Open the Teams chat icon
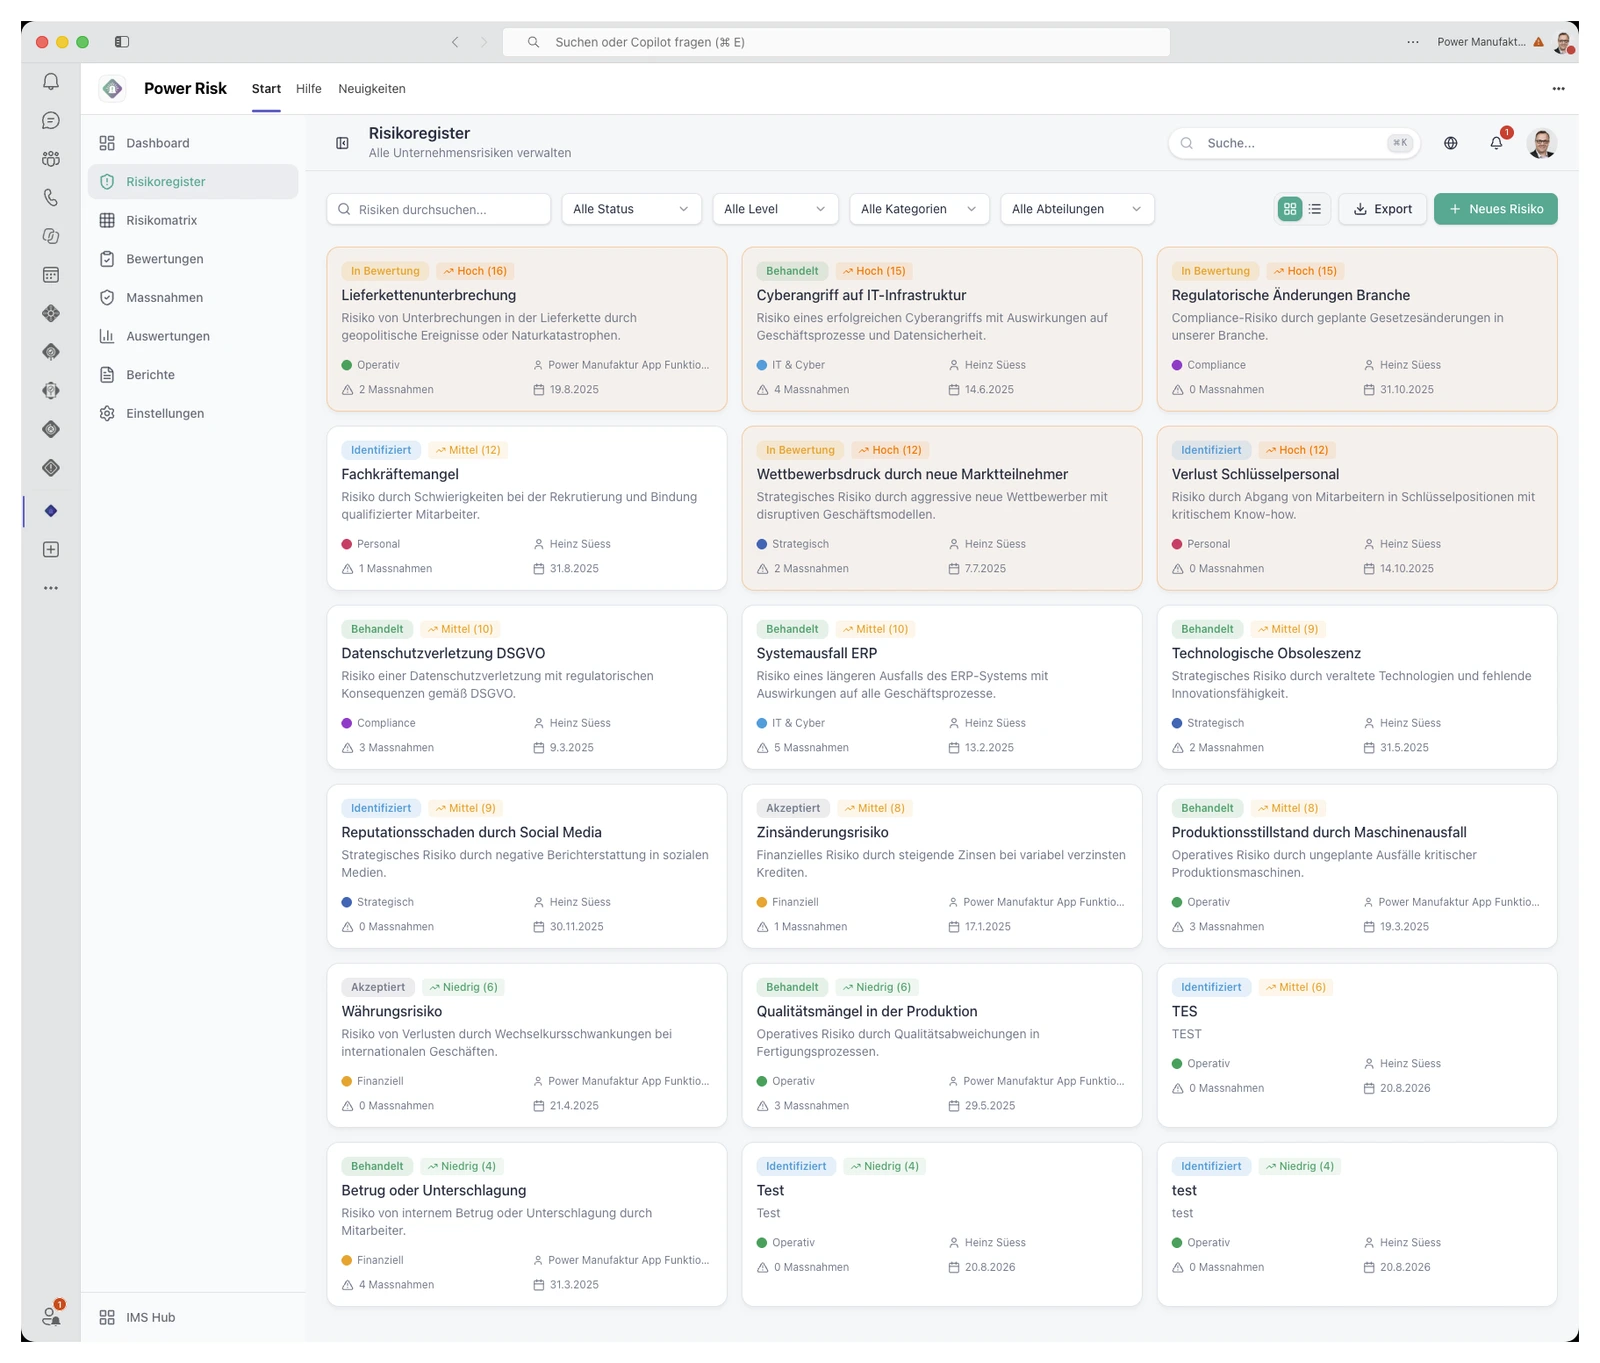The width and height of the screenshot is (1600, 1363). click(51, 121)
